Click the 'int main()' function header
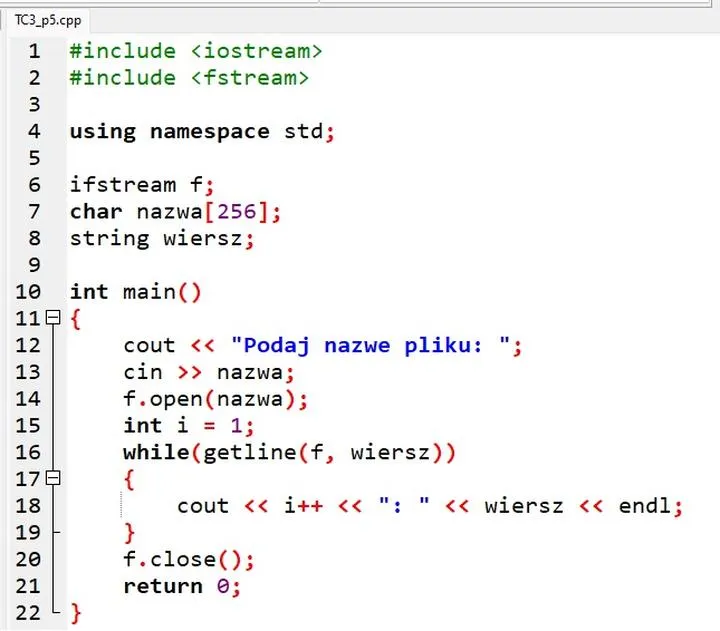Image resolution: width=720 pixels, height=631 pixels. pyautogui.click(x=135, y=292)
